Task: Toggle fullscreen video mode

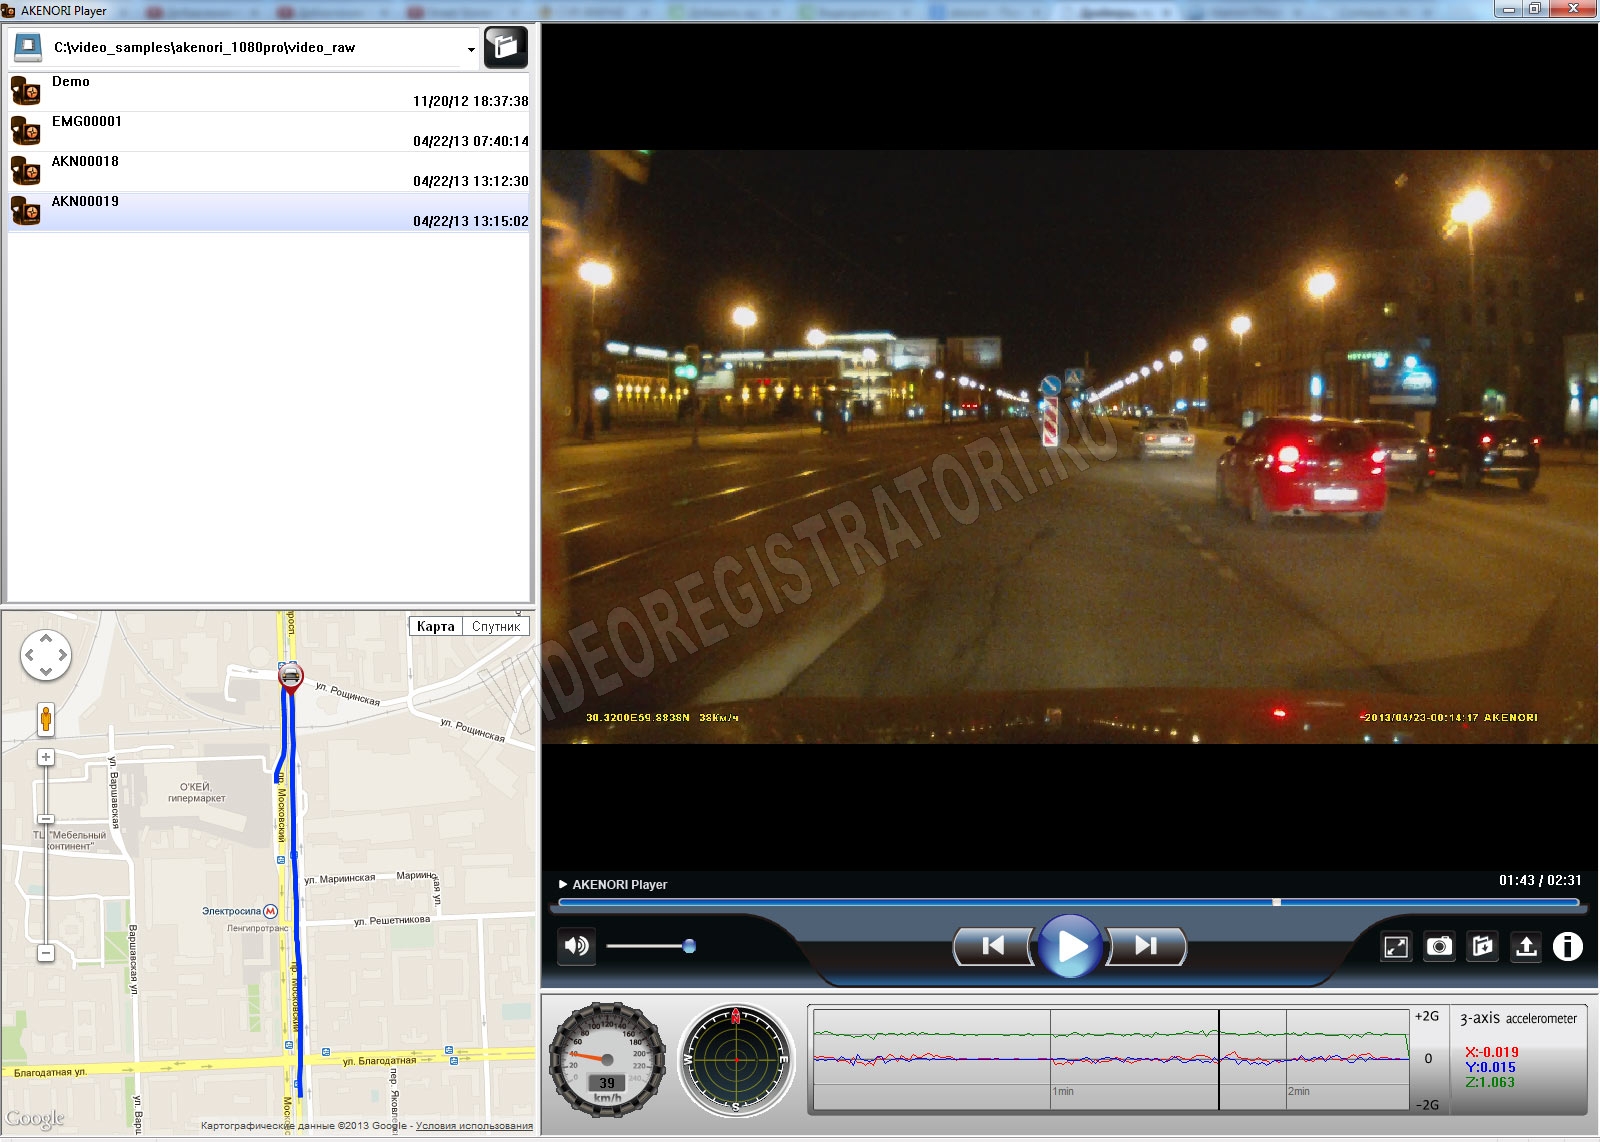Action: coord(1396,946)
